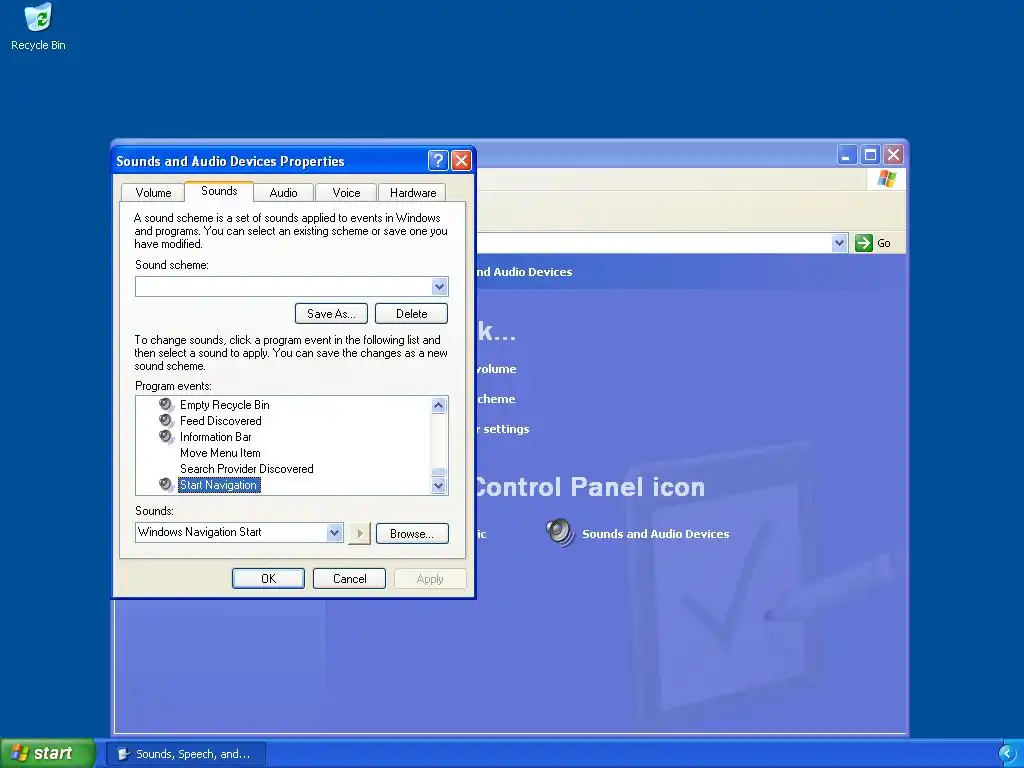Click Sounds and Audio Devices link
The width and height of the screenshot is (1024, 768).
pyautogui.click(x=656, y=534)
